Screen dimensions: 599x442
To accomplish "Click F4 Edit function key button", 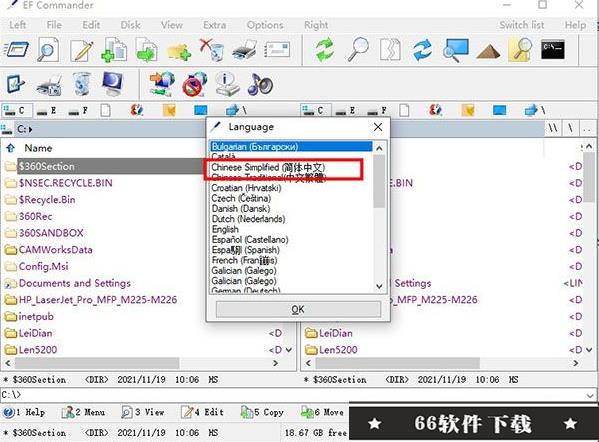I will coord(202,412).
